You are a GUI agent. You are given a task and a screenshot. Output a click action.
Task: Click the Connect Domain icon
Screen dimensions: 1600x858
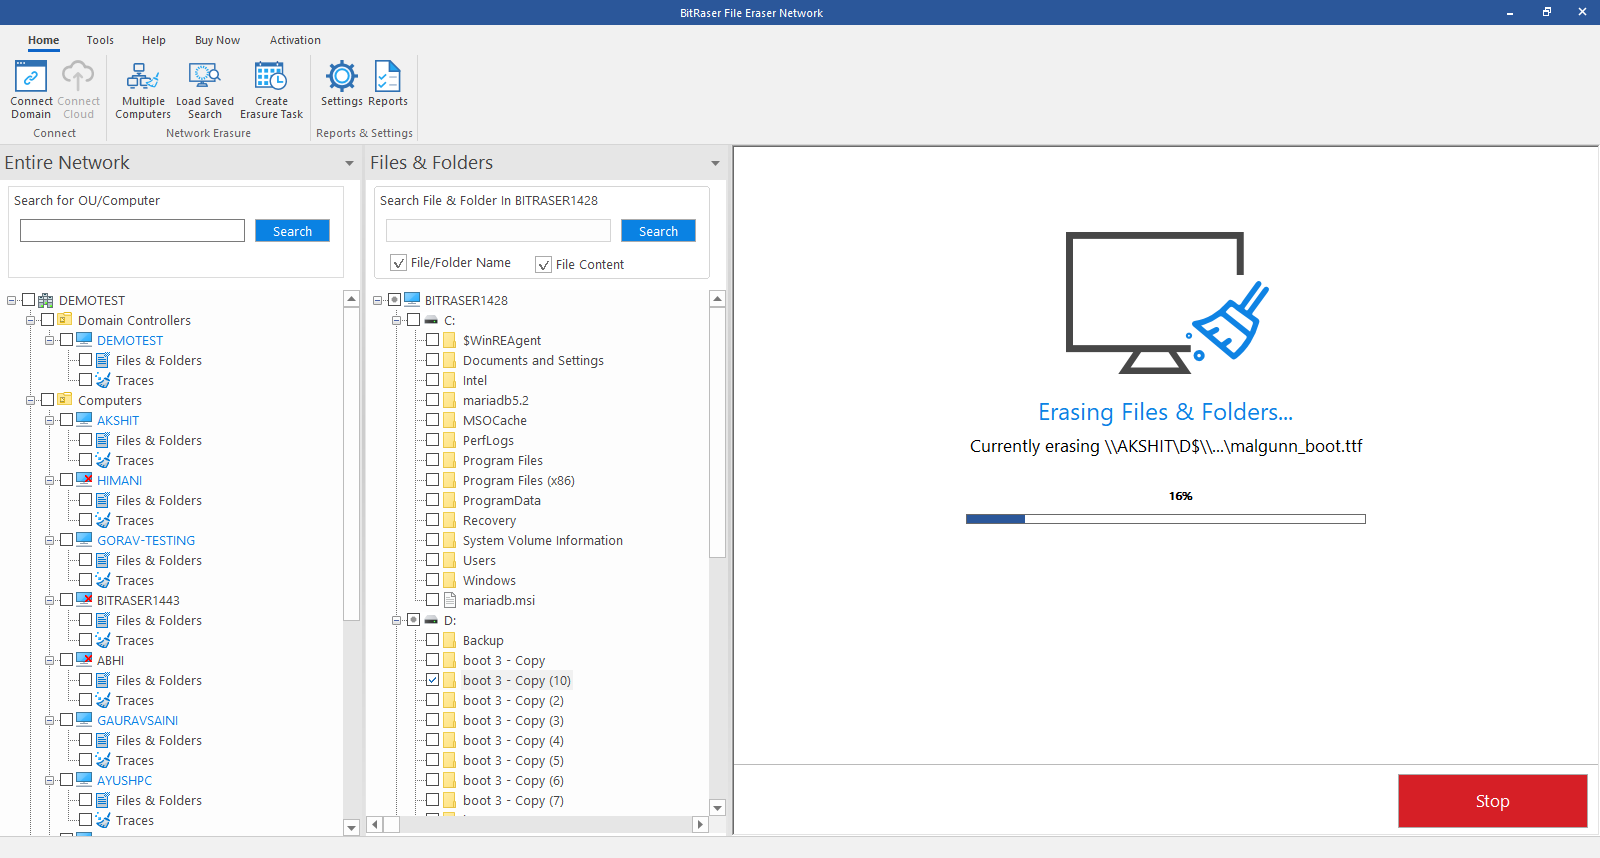[x=31, y=76]
